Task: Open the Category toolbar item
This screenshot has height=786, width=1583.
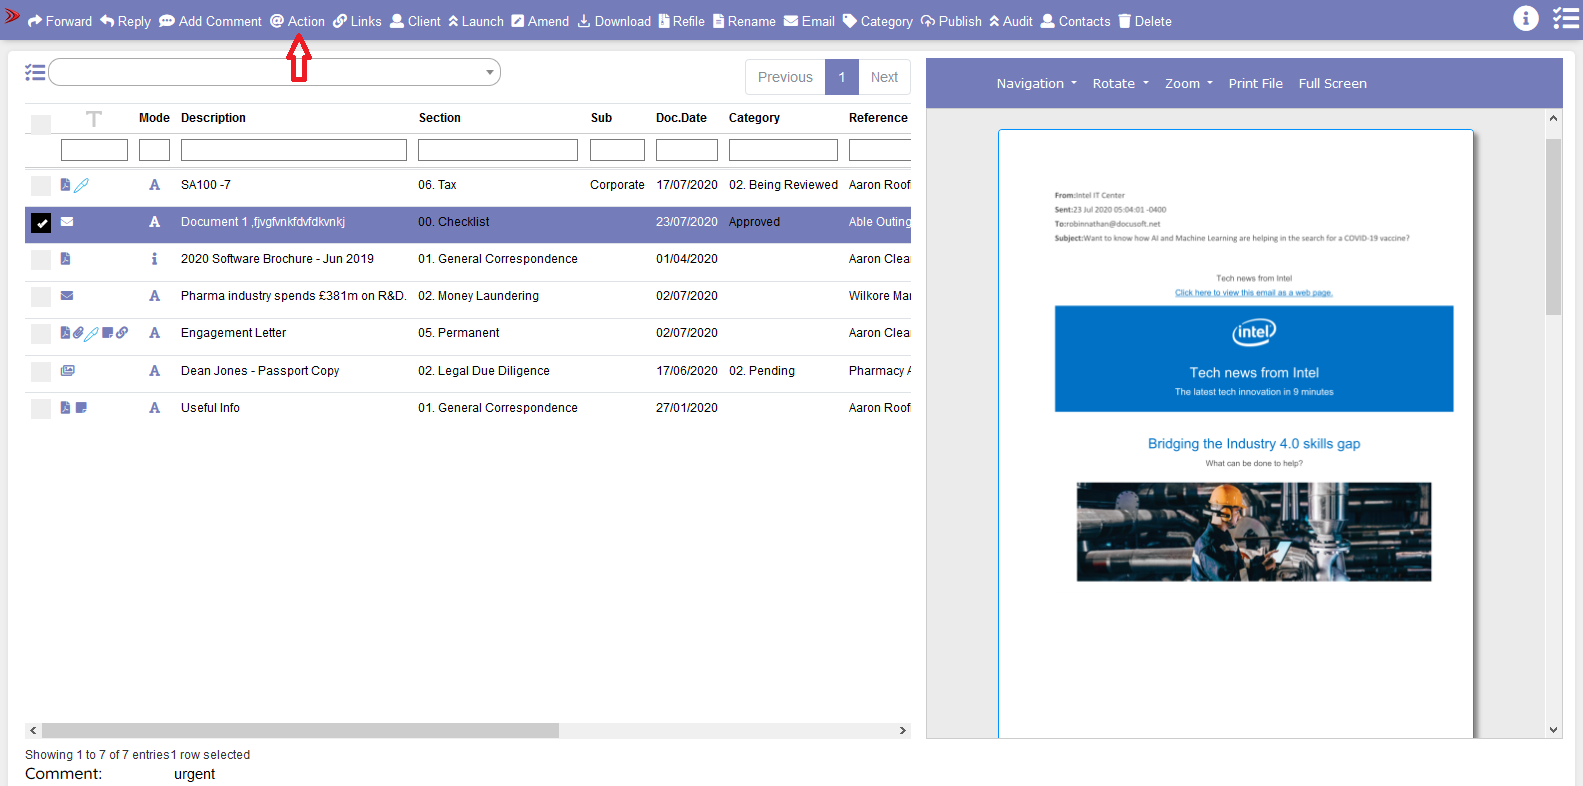Action: 877,21
